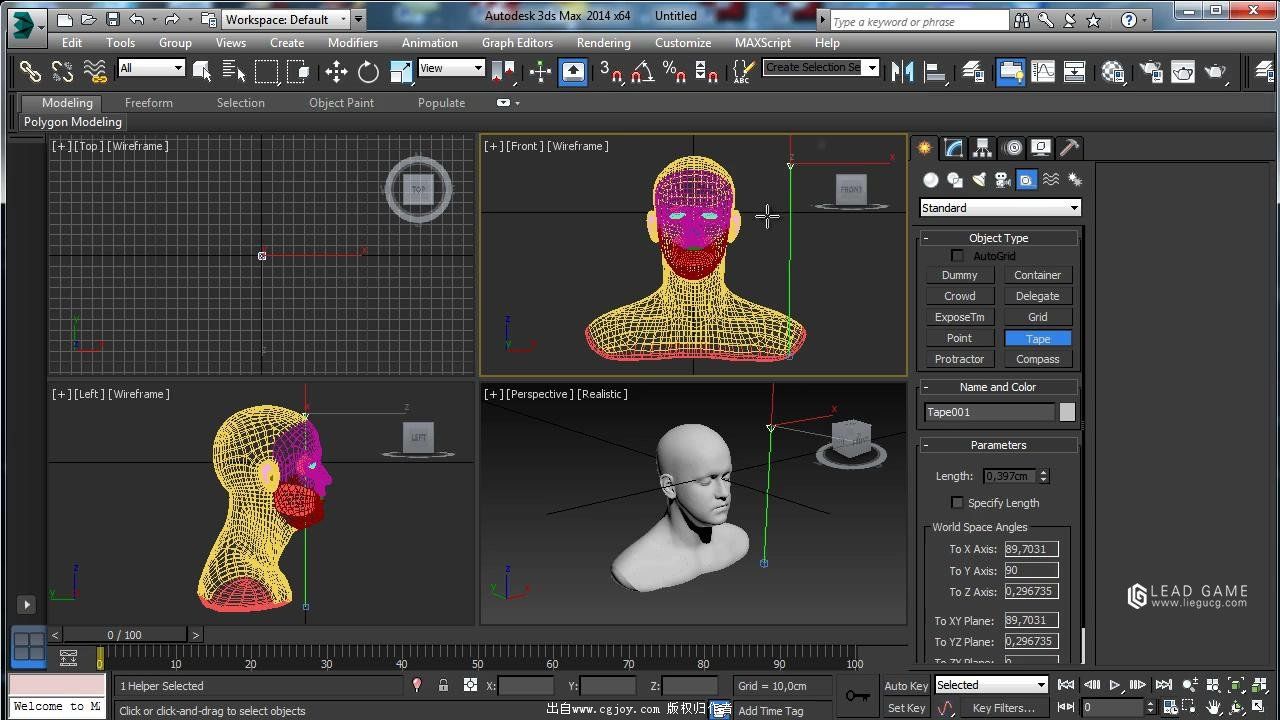Collapse the Object Type rollout
1280x720 pixels.
[x=998, y=238]
